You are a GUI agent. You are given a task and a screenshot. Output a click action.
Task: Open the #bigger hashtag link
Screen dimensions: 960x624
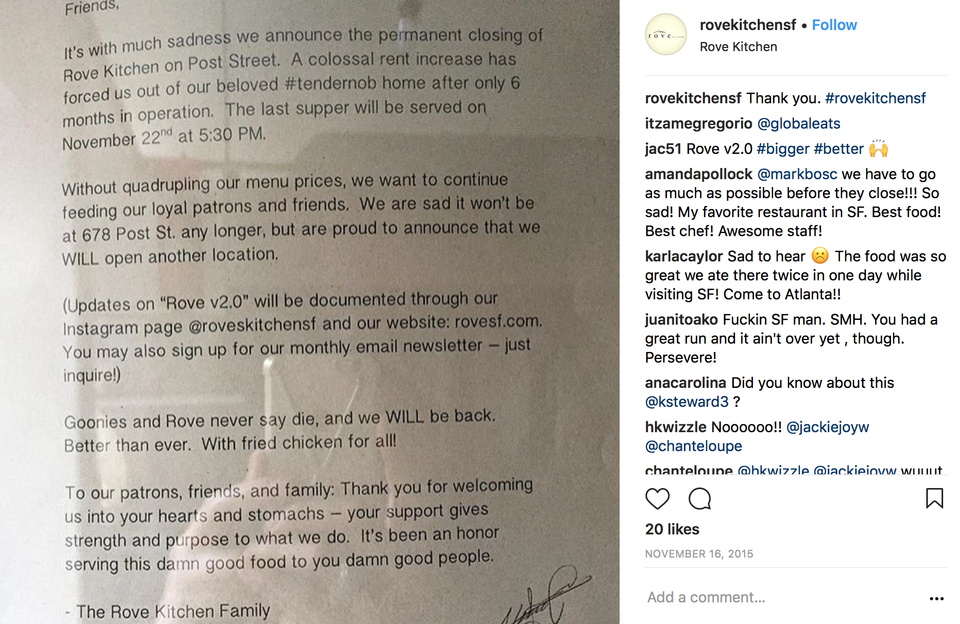pyautogui.click(x=782, y=149)
